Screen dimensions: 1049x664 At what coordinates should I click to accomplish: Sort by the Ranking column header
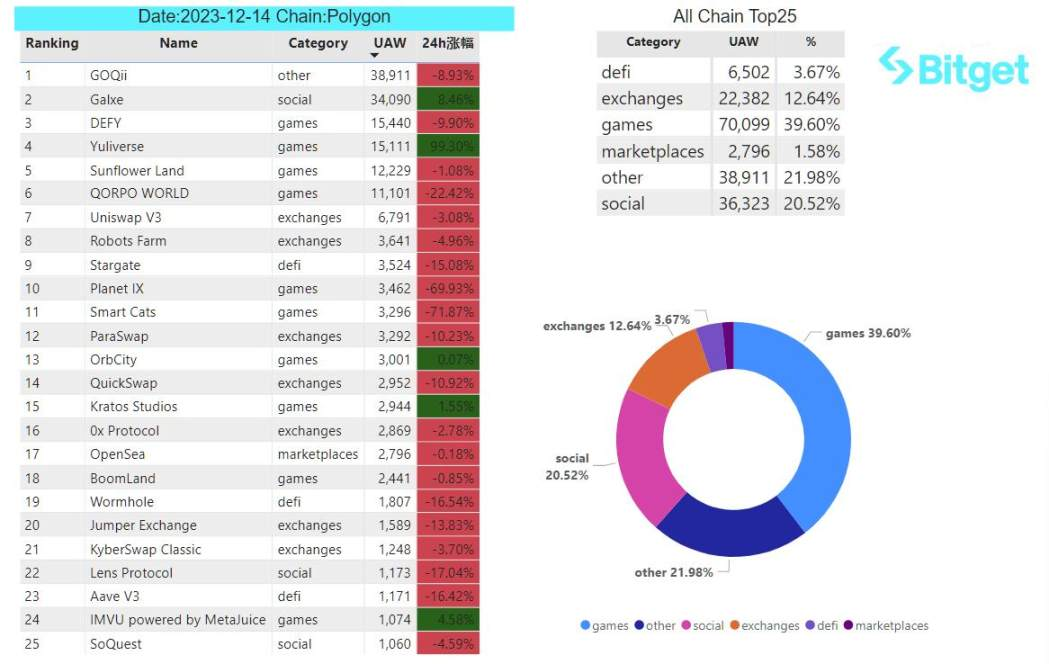[52, 43]
